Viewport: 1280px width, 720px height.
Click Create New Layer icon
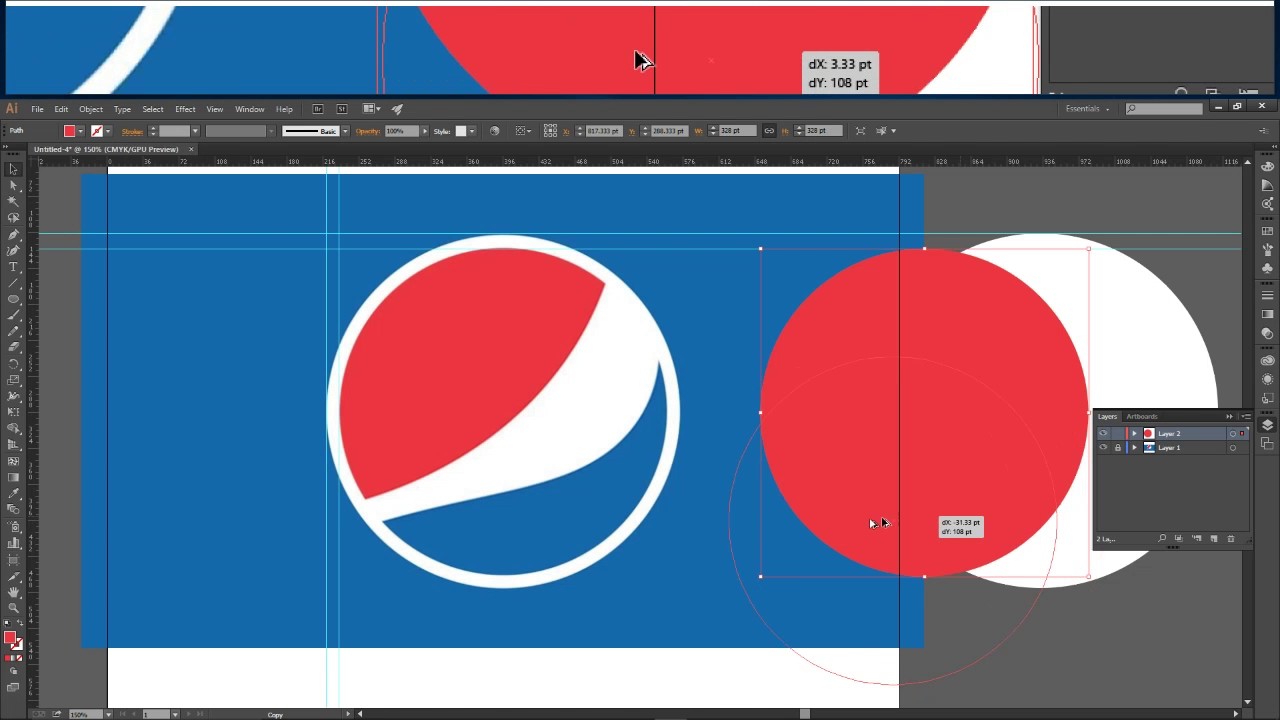[1214, 539]
